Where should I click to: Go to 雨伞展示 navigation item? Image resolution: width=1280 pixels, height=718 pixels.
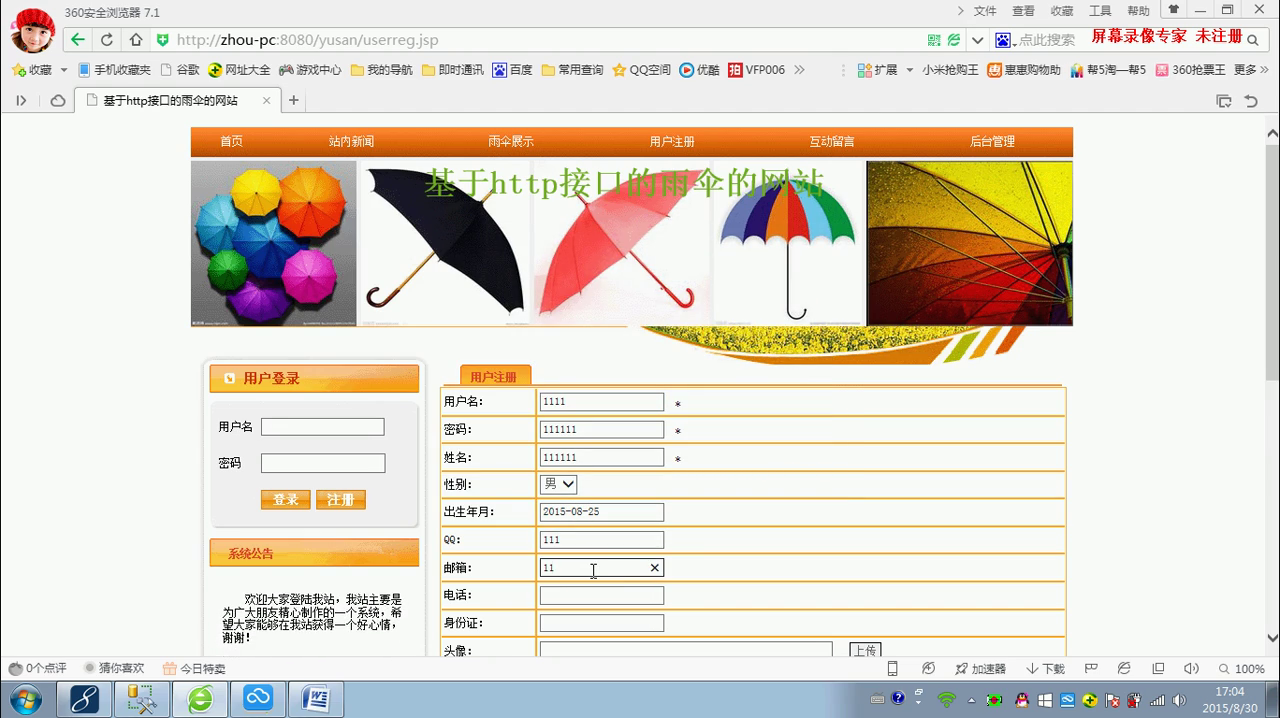pos(511,142)
